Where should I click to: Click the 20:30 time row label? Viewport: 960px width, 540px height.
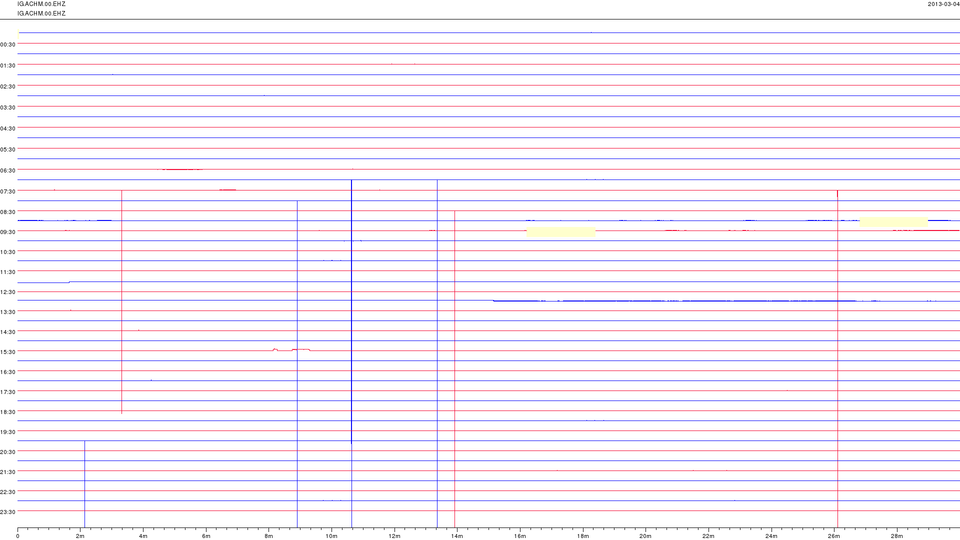tap(7, 452)
